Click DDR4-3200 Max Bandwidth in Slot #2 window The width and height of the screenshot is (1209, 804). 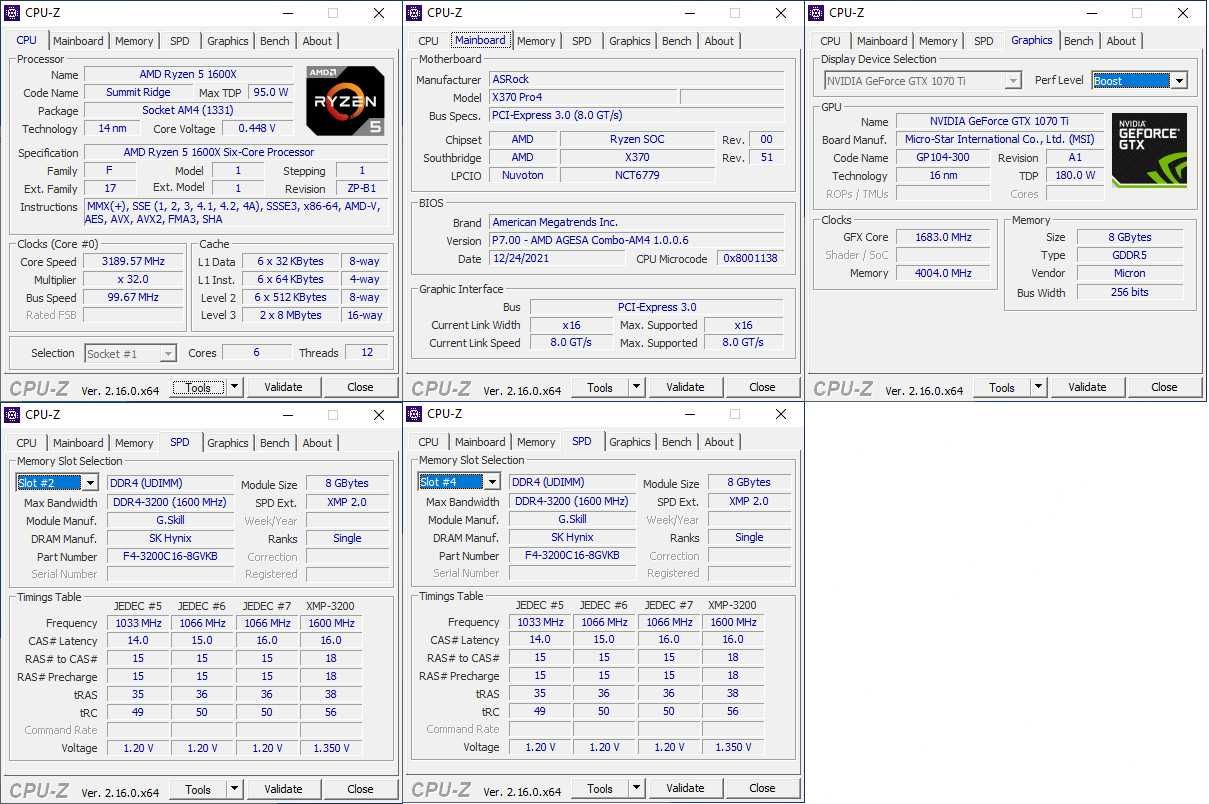pos(169,503)
